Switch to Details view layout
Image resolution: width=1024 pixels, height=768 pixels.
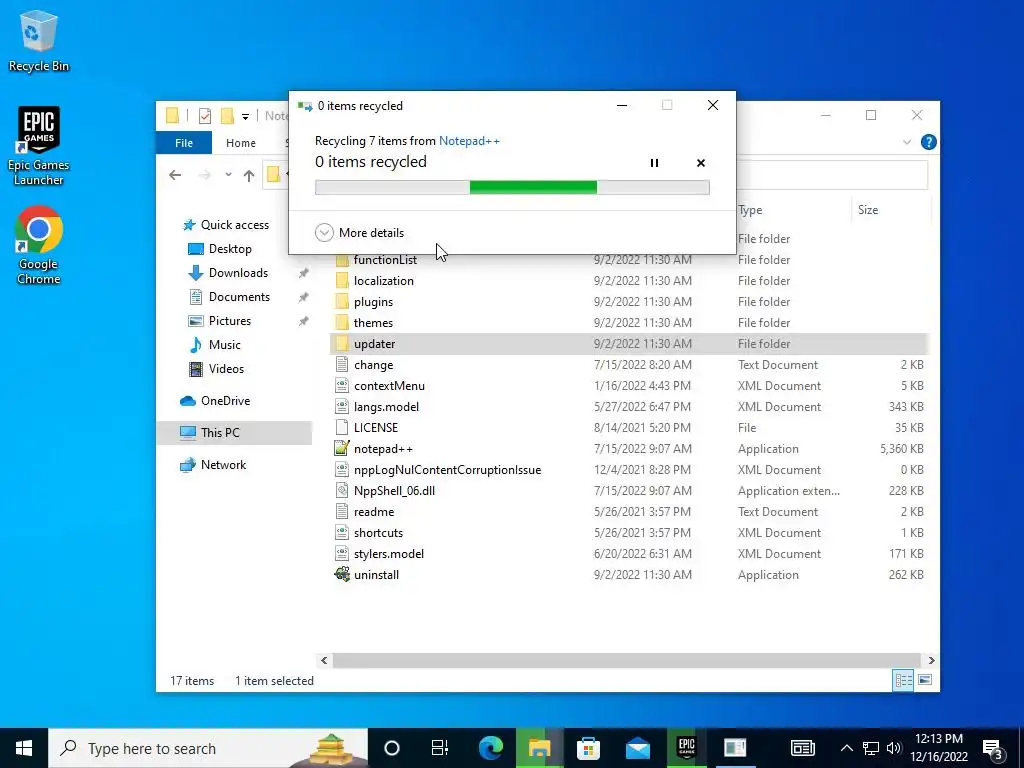tap(903, 680)
